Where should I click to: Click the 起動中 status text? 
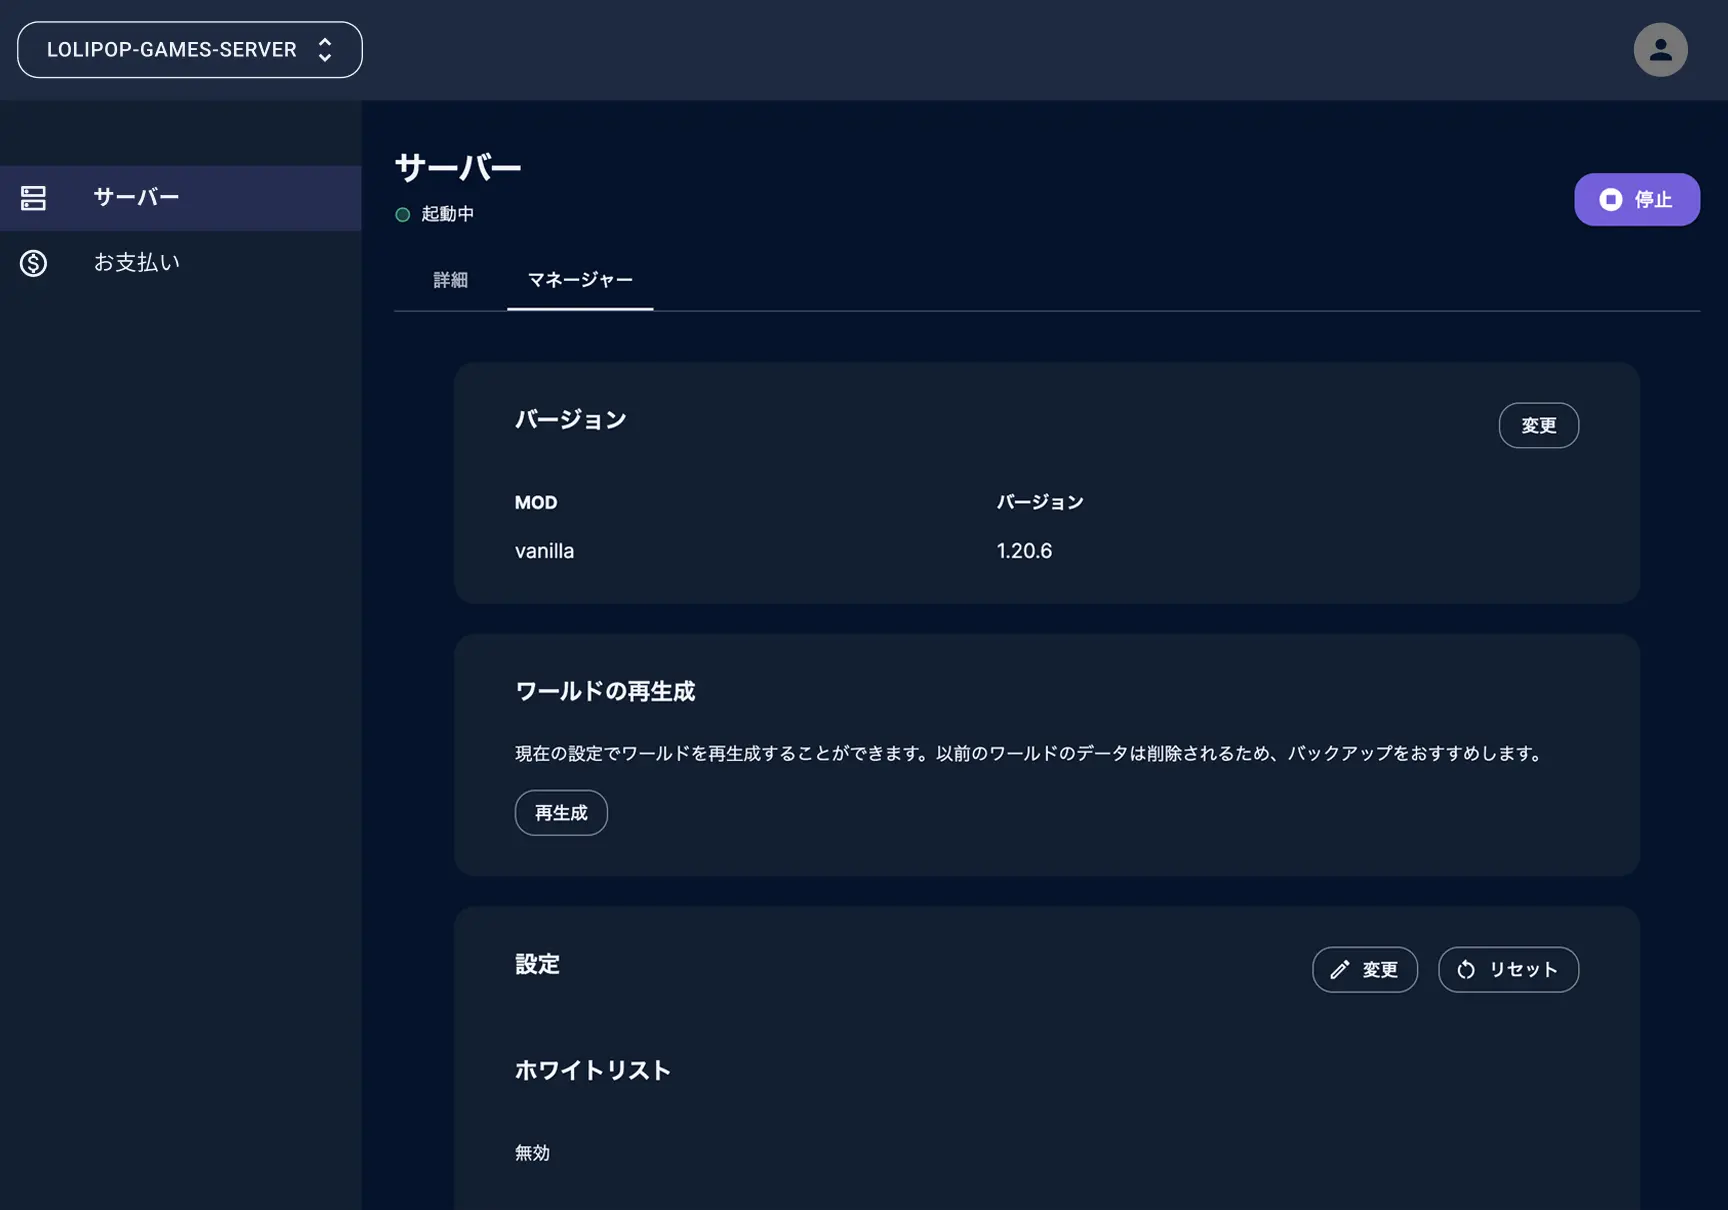click(447, 214)
